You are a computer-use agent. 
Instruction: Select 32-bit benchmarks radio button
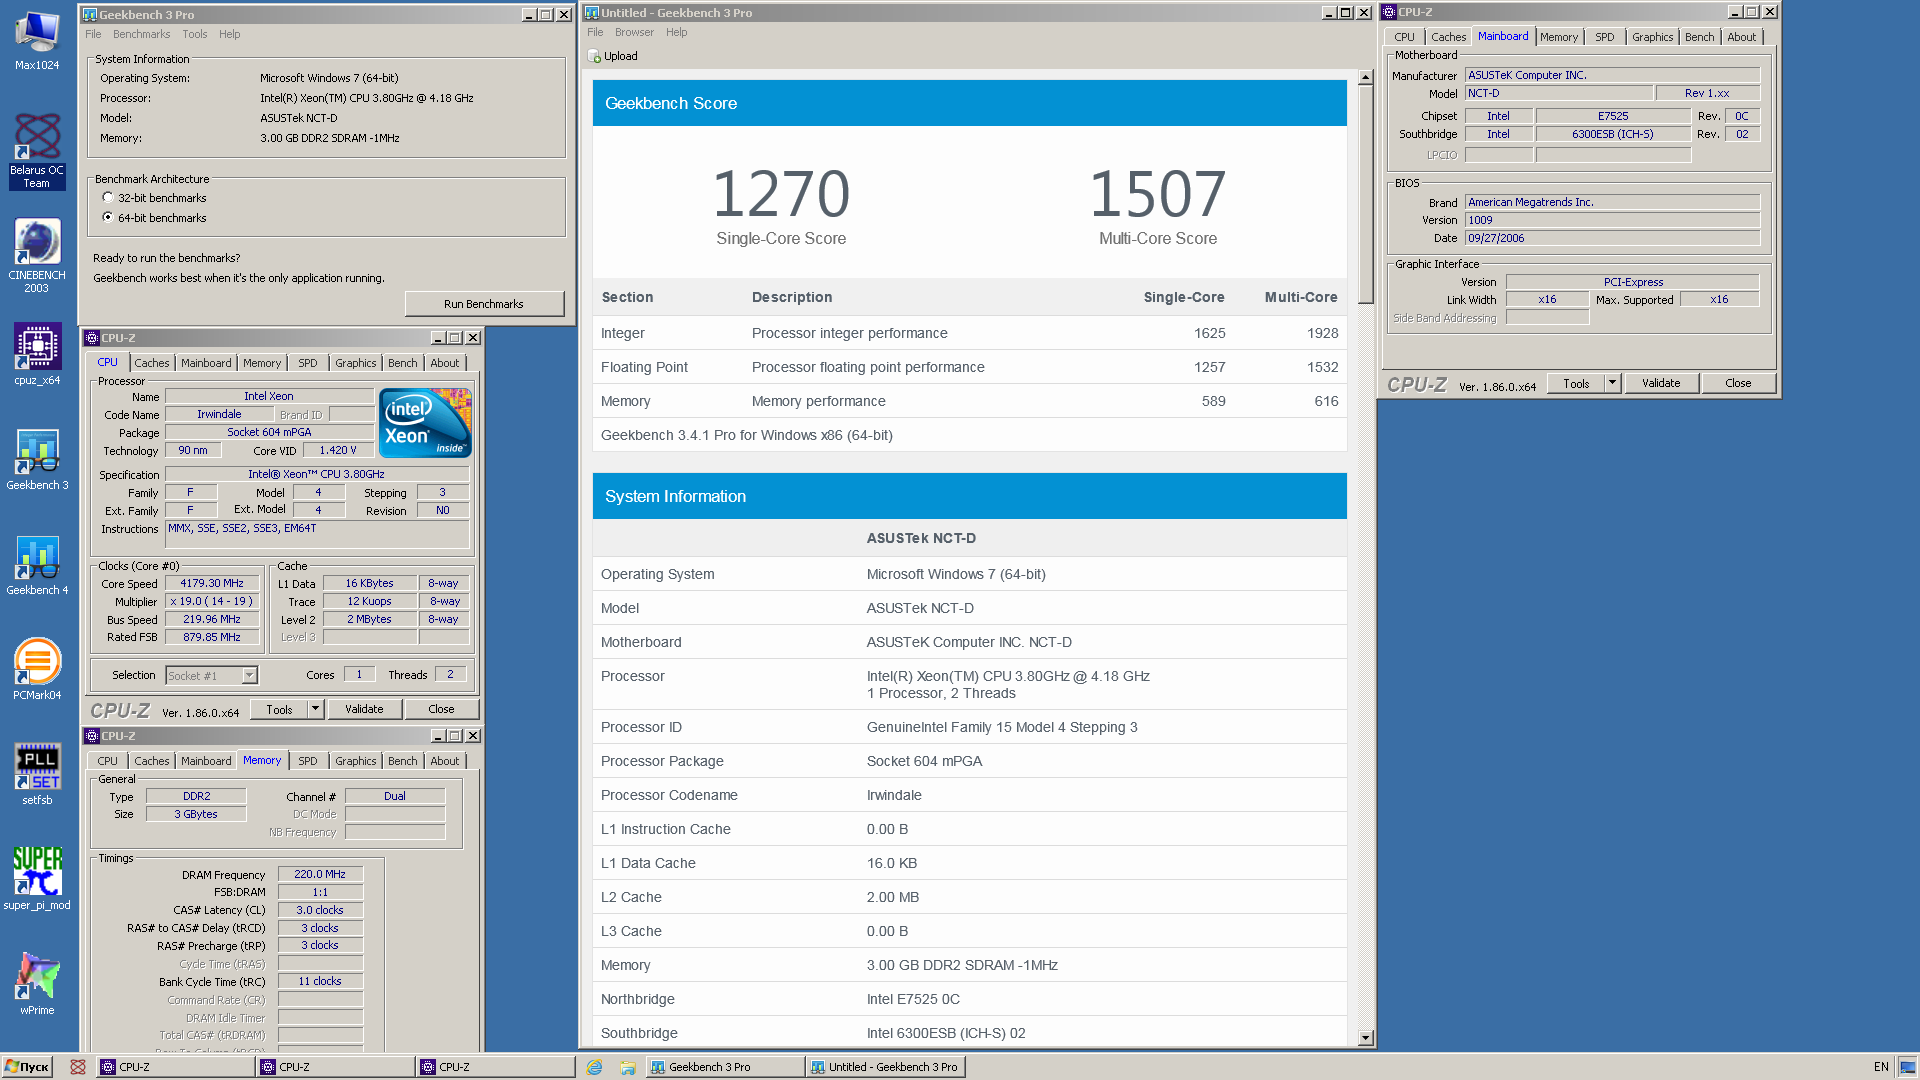click(108, 198)
